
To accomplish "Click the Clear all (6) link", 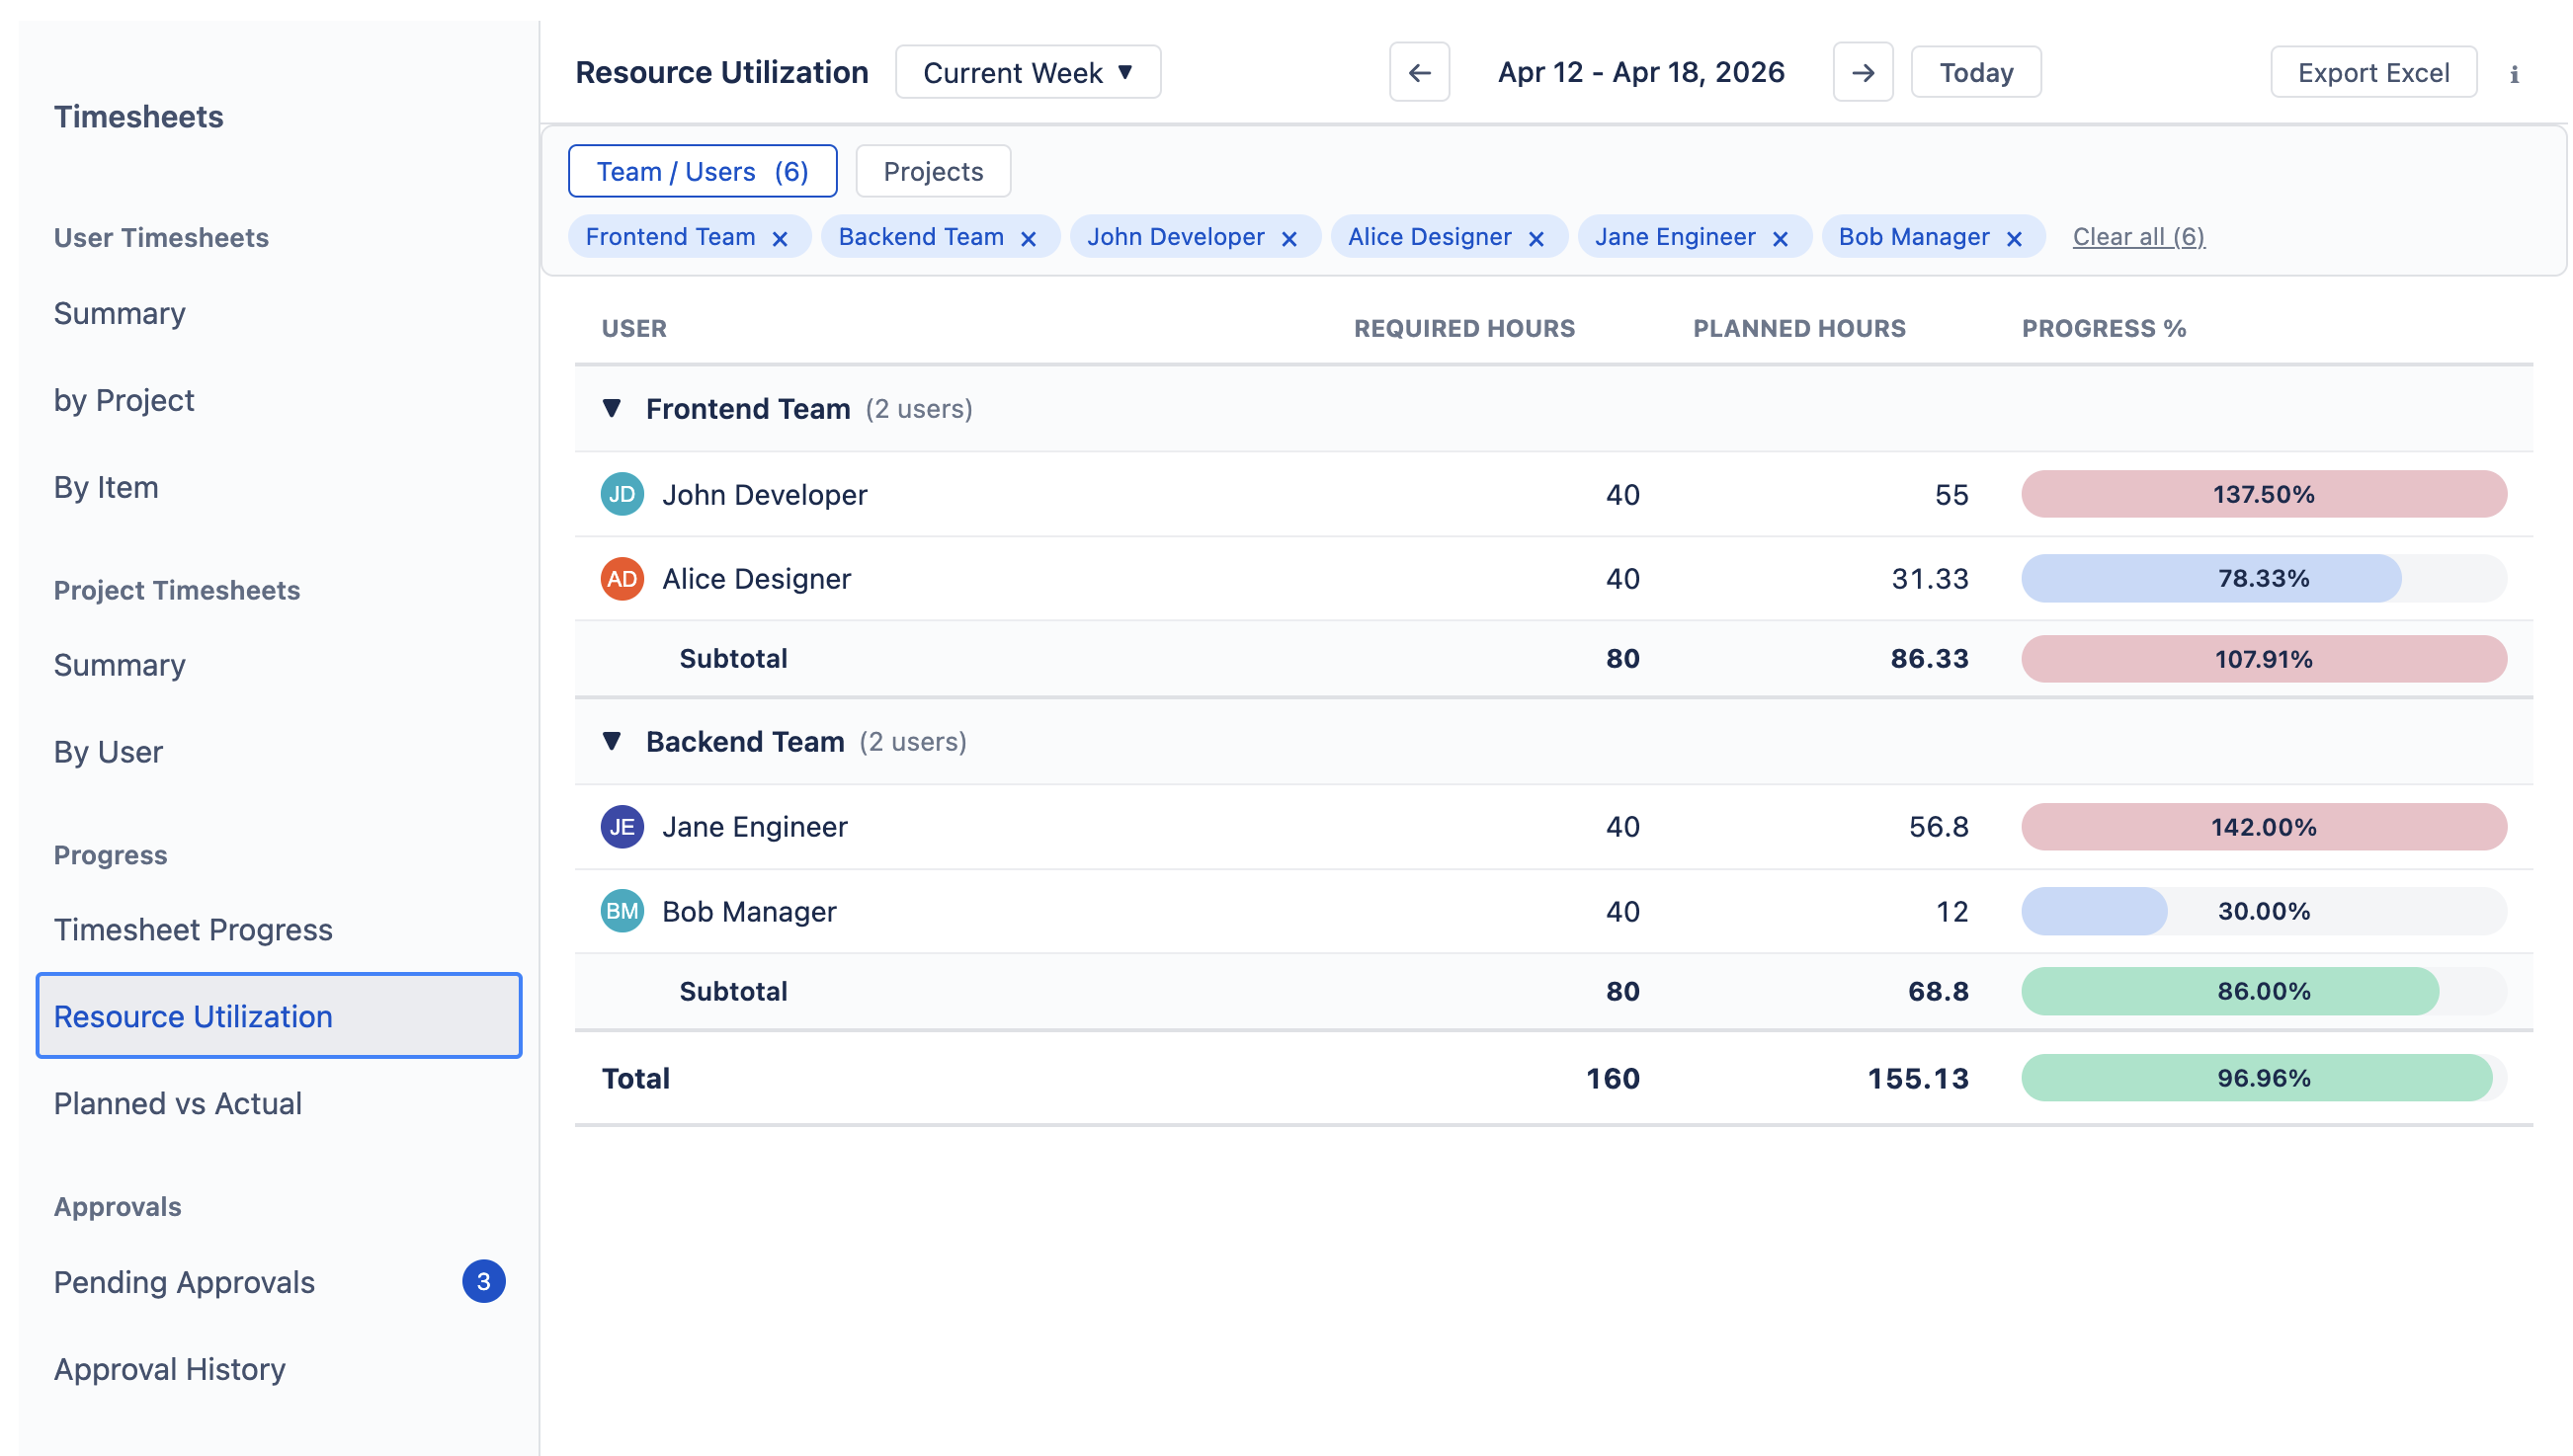I will click(2139, 237).
